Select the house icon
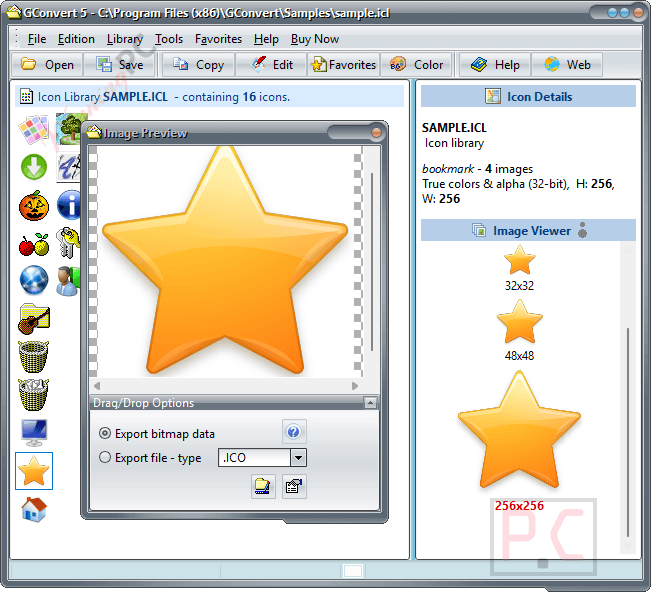The width and height of the screenshot is (651, 592). [34, 509]
